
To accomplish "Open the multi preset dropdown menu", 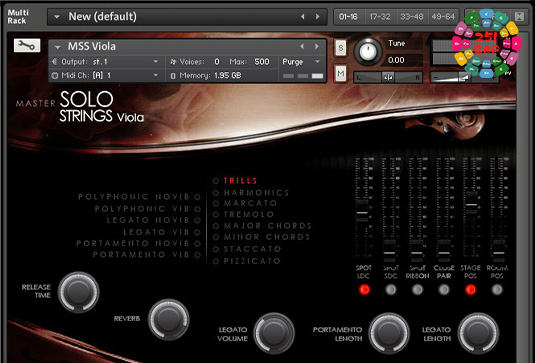I will (57, 17).
